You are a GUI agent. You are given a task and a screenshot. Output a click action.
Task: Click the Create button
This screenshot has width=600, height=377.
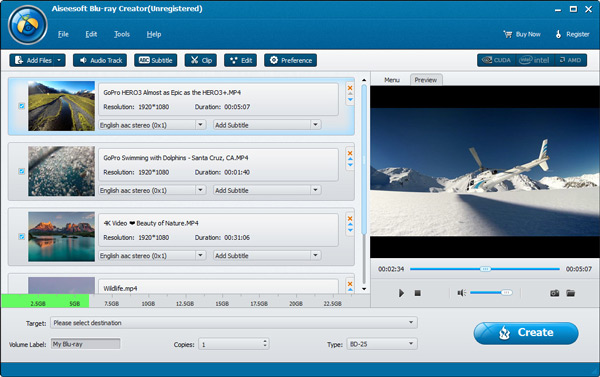click(526, 333)
